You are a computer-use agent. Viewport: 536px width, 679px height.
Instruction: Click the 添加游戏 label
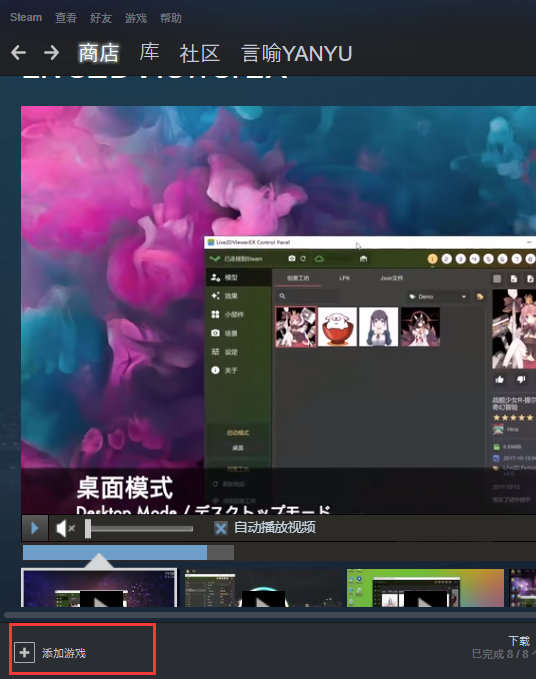64,653
